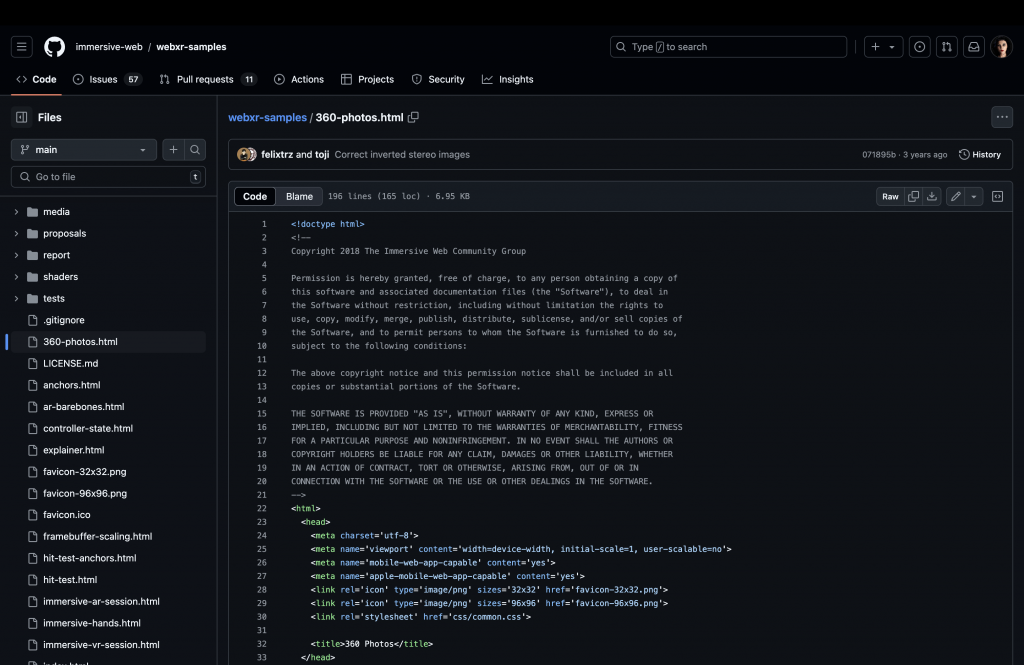Copy raw file contents icon
Viewport: 1024px width, 665px height.
pyautogui.click(x=913, y=197)
